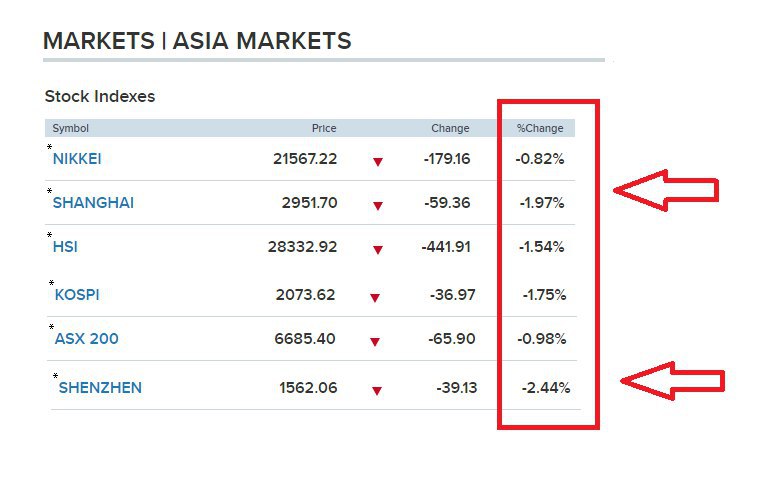Click the red down triangle for HSI

(x=378, y=250)
